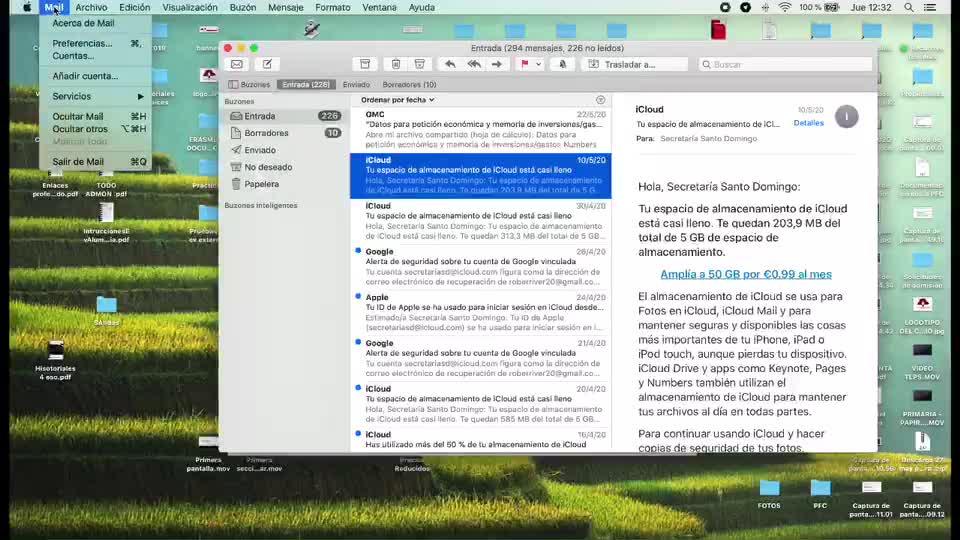Open the Formato menu
The height and width of the screenshot is (540, 960).
pos(332,7)
